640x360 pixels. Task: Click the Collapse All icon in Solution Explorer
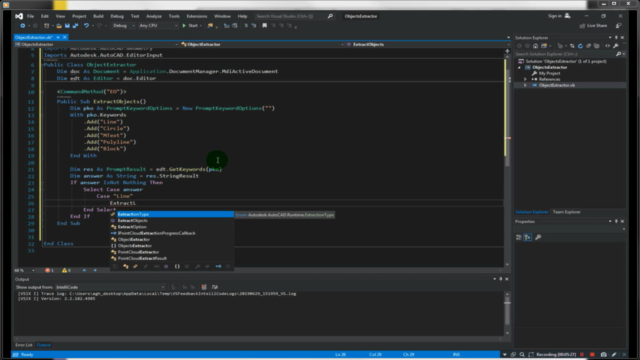(588, 46)
